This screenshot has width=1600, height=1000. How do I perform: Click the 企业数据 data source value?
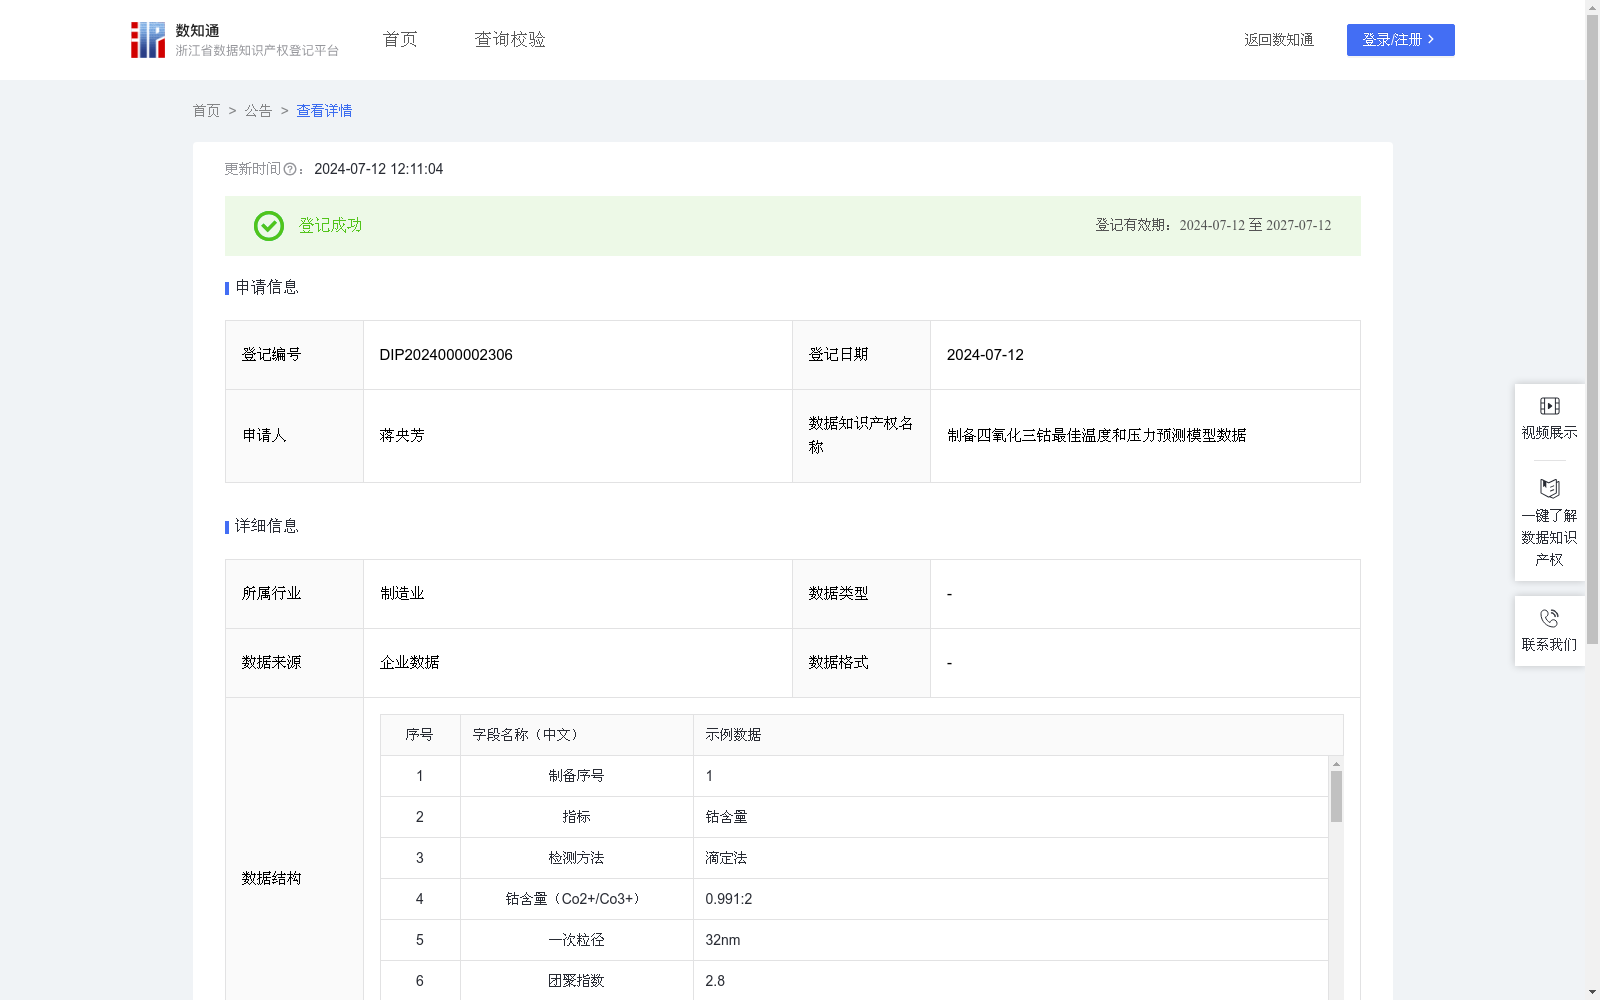[x=409, y=663]
